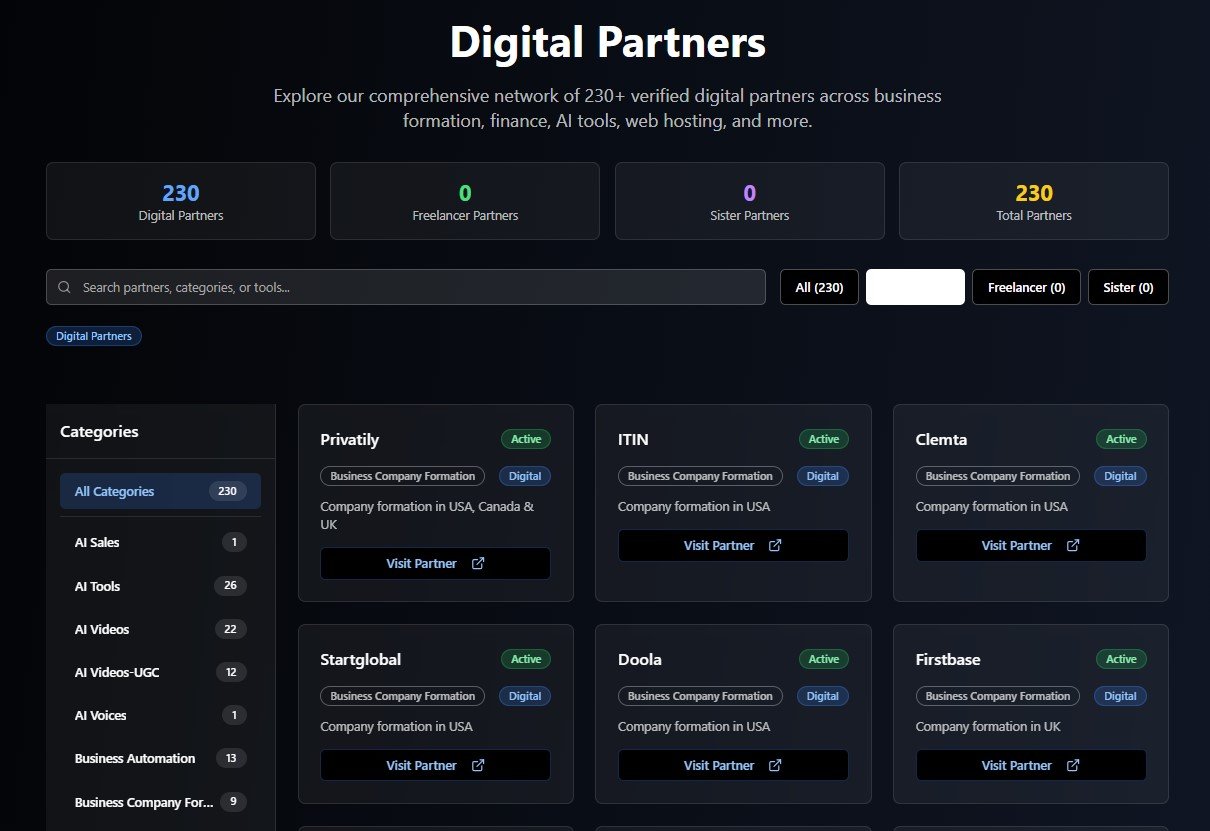Select the All (230) filter button
This screenshot has width=1210, height=831.
pos(819,287)
